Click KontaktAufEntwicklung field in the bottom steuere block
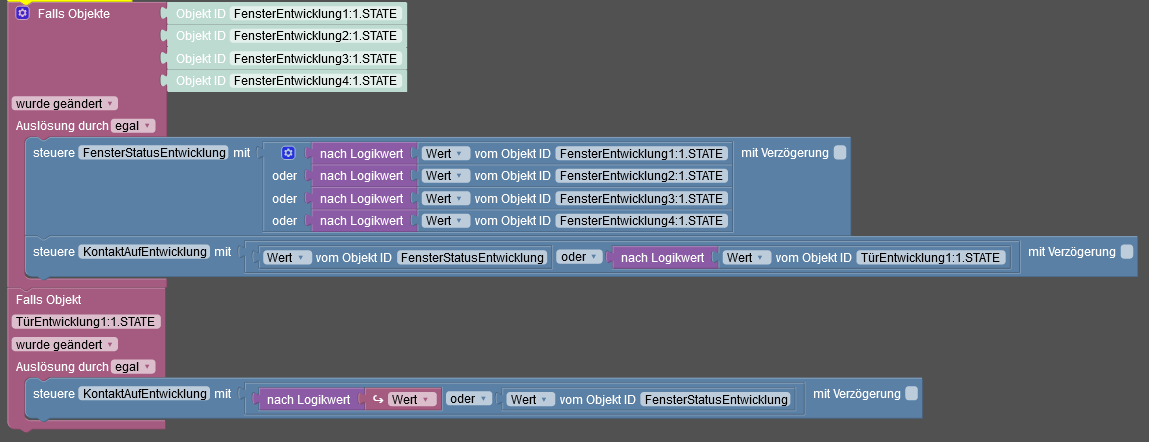The image size is (1149, 442). pos(144,393)
